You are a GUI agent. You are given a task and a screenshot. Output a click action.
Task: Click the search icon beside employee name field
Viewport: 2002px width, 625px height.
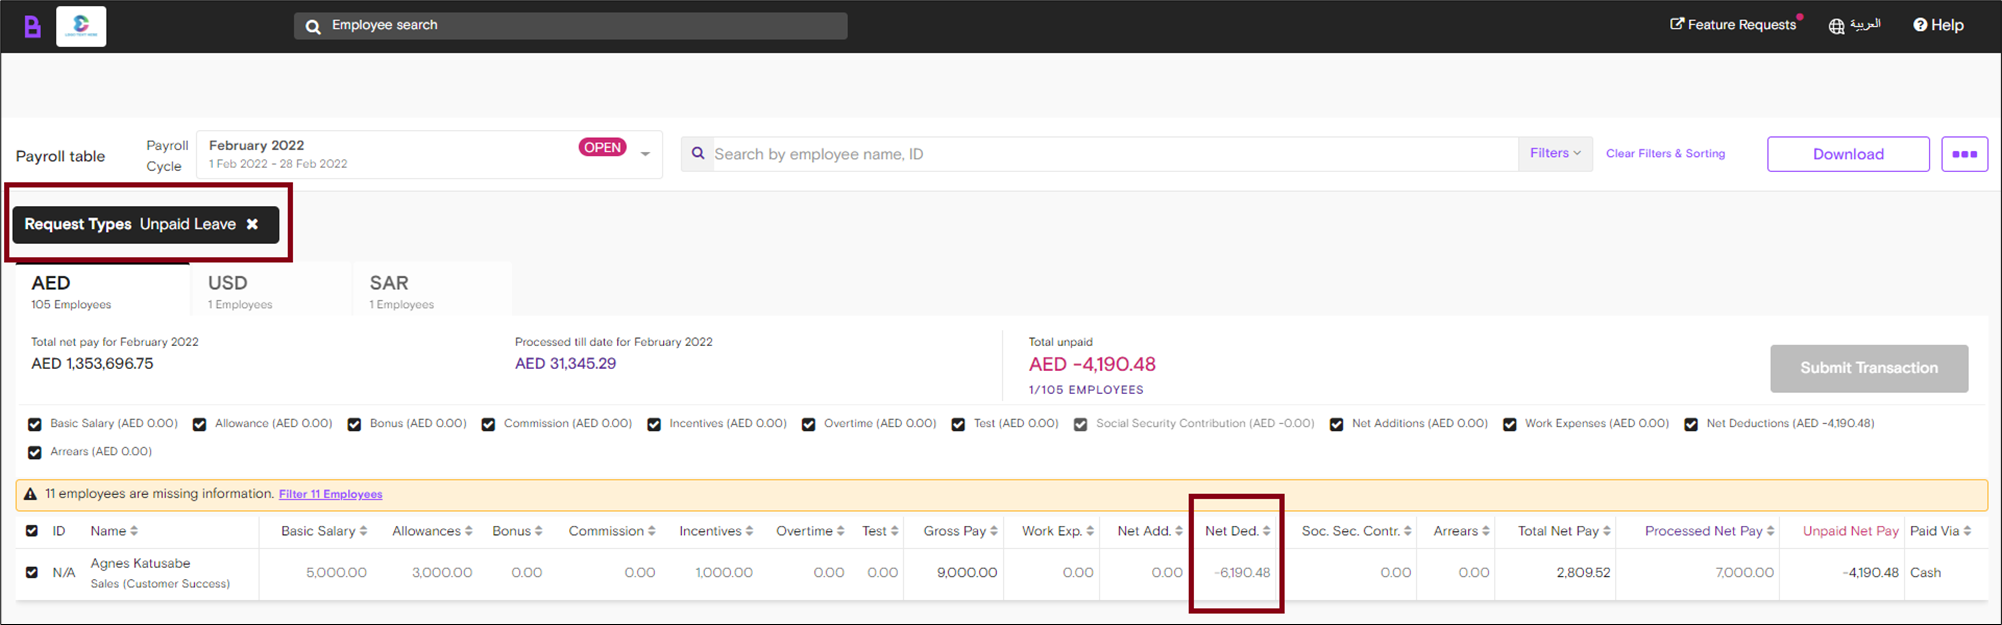coord(698,154)
